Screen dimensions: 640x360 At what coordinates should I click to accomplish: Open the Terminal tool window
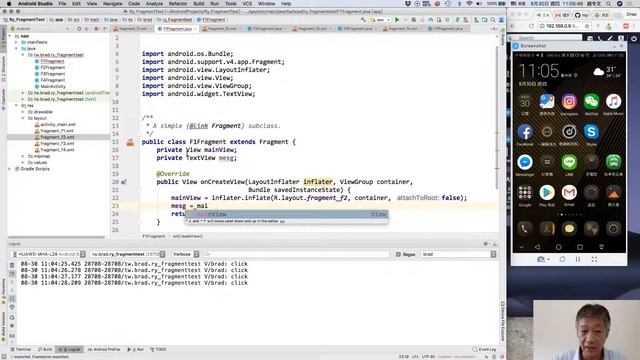click(x=21, y=349)
